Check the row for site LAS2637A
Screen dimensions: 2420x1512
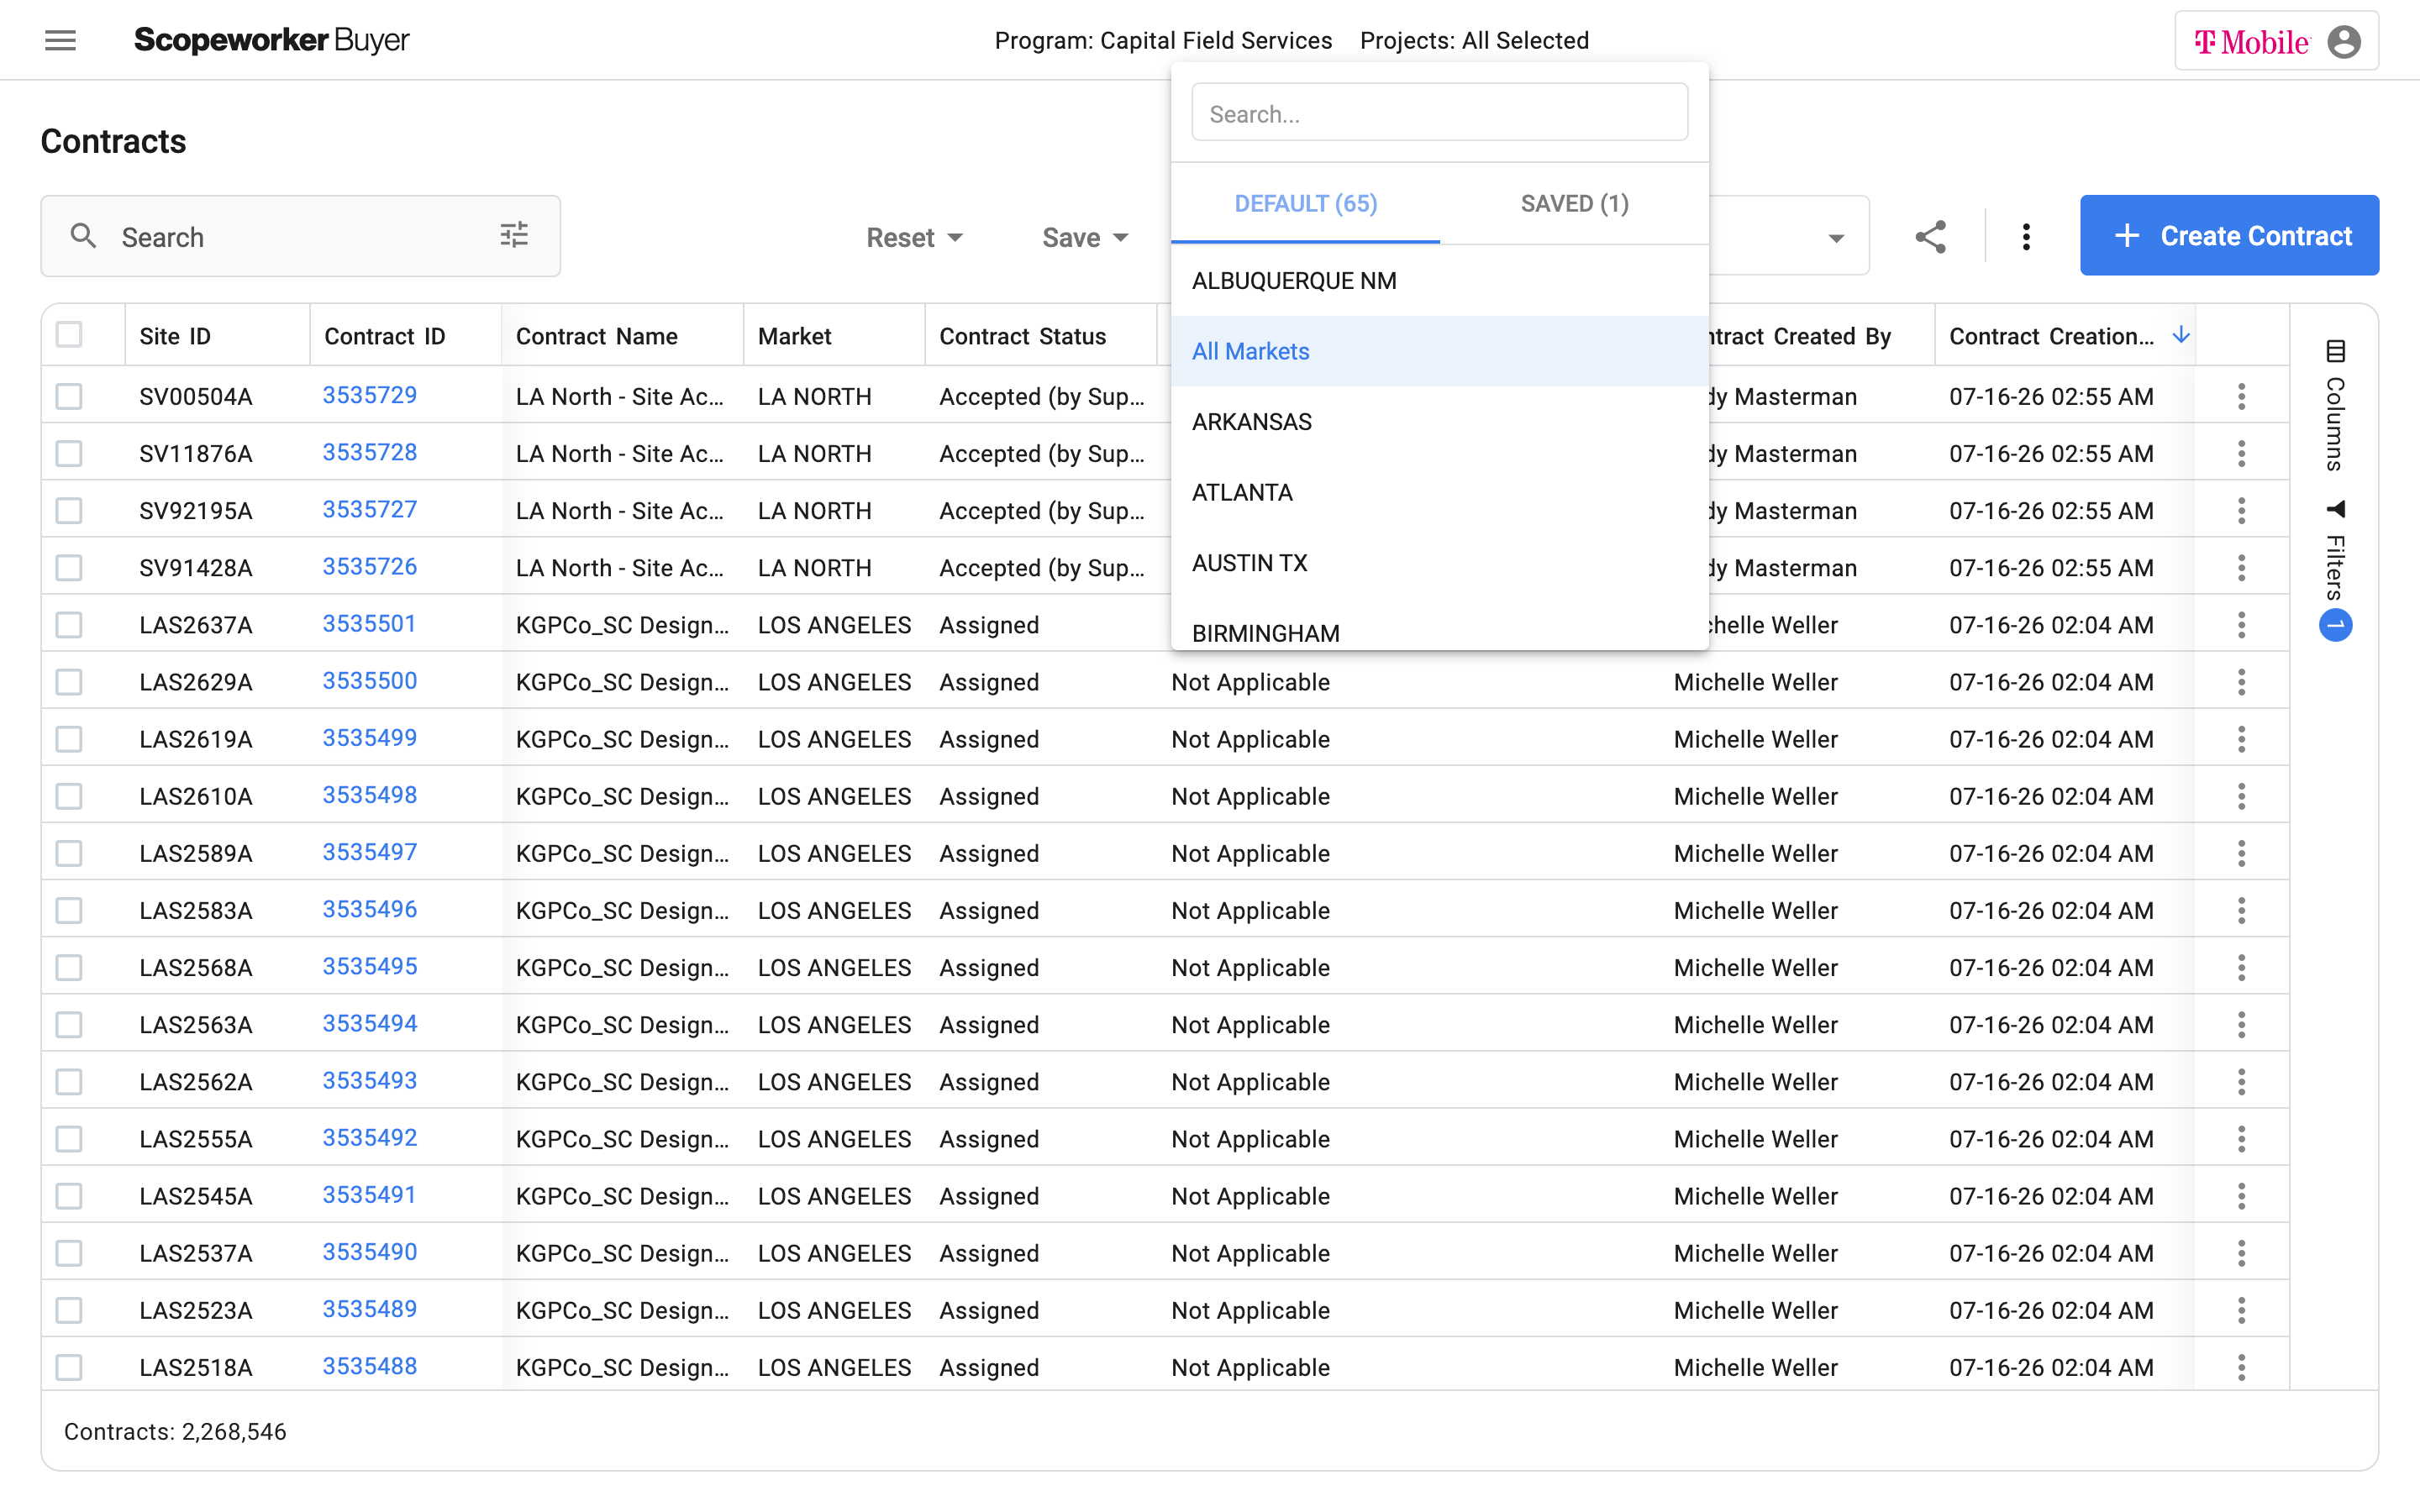[x=69, y=625]
